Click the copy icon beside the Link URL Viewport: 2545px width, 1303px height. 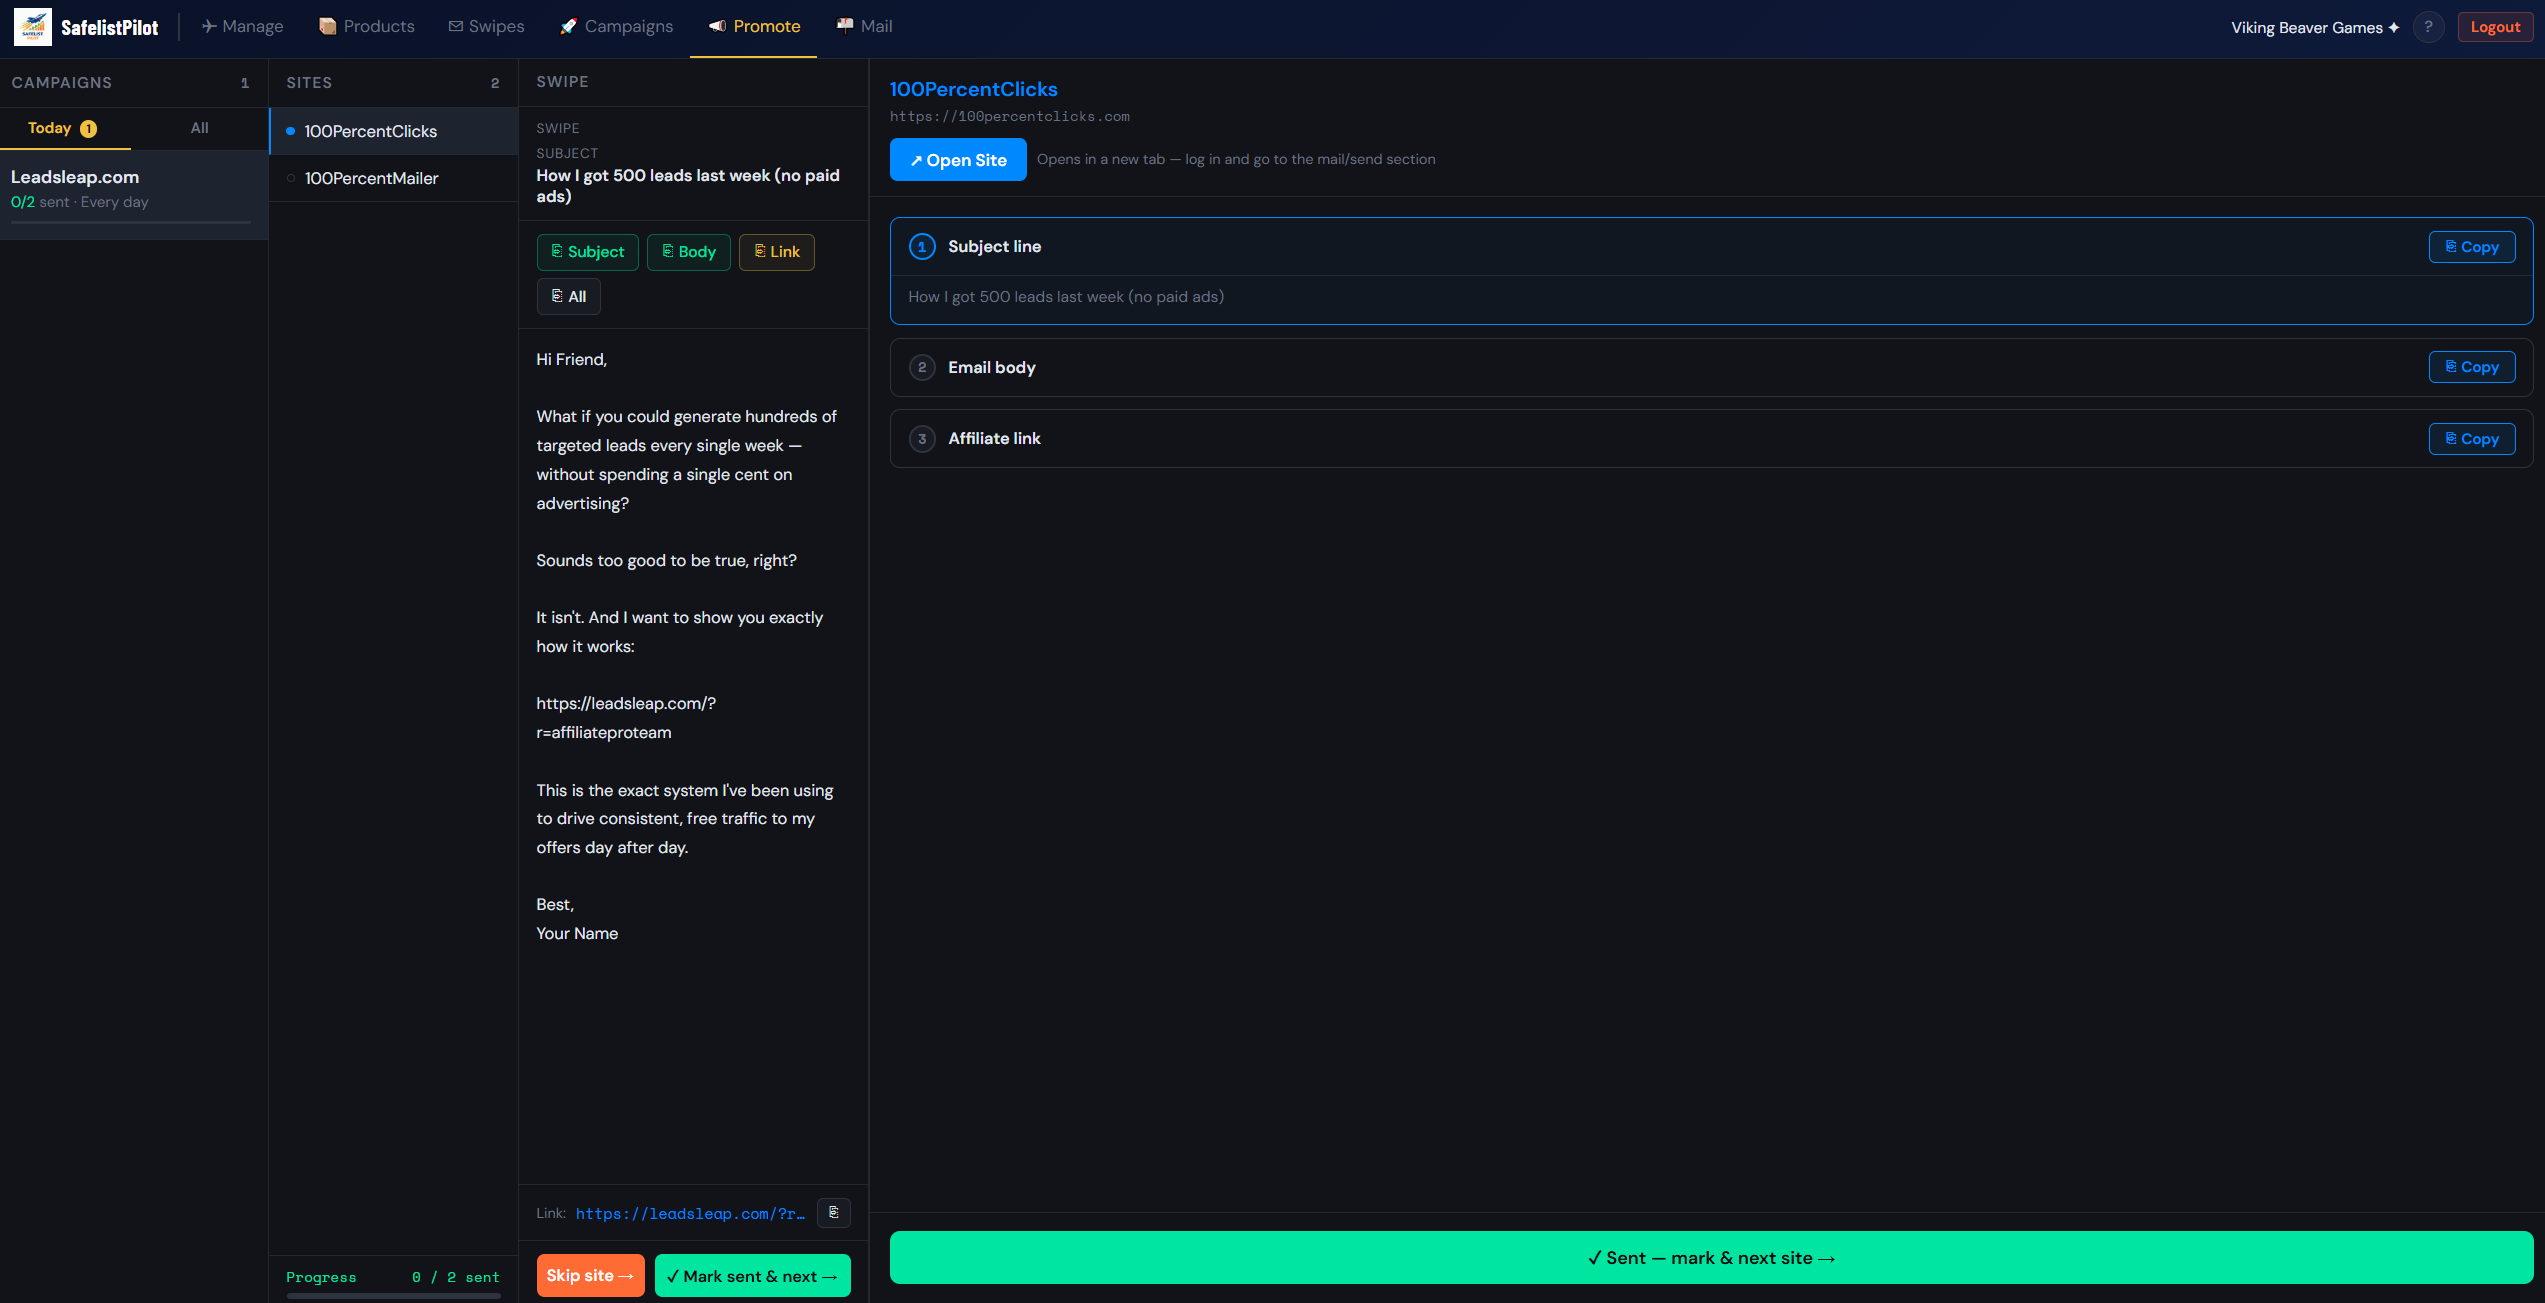click(834, 1212)
